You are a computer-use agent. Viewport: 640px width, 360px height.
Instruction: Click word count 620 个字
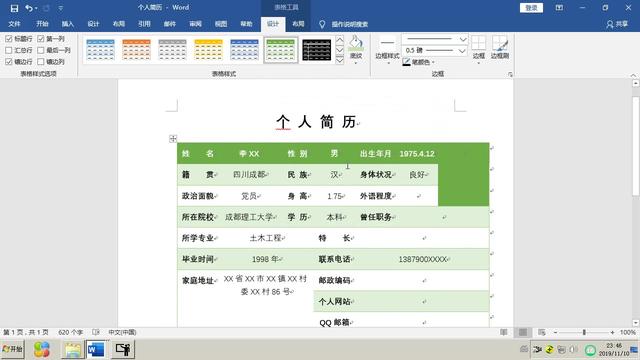click(x=71, y=332)
